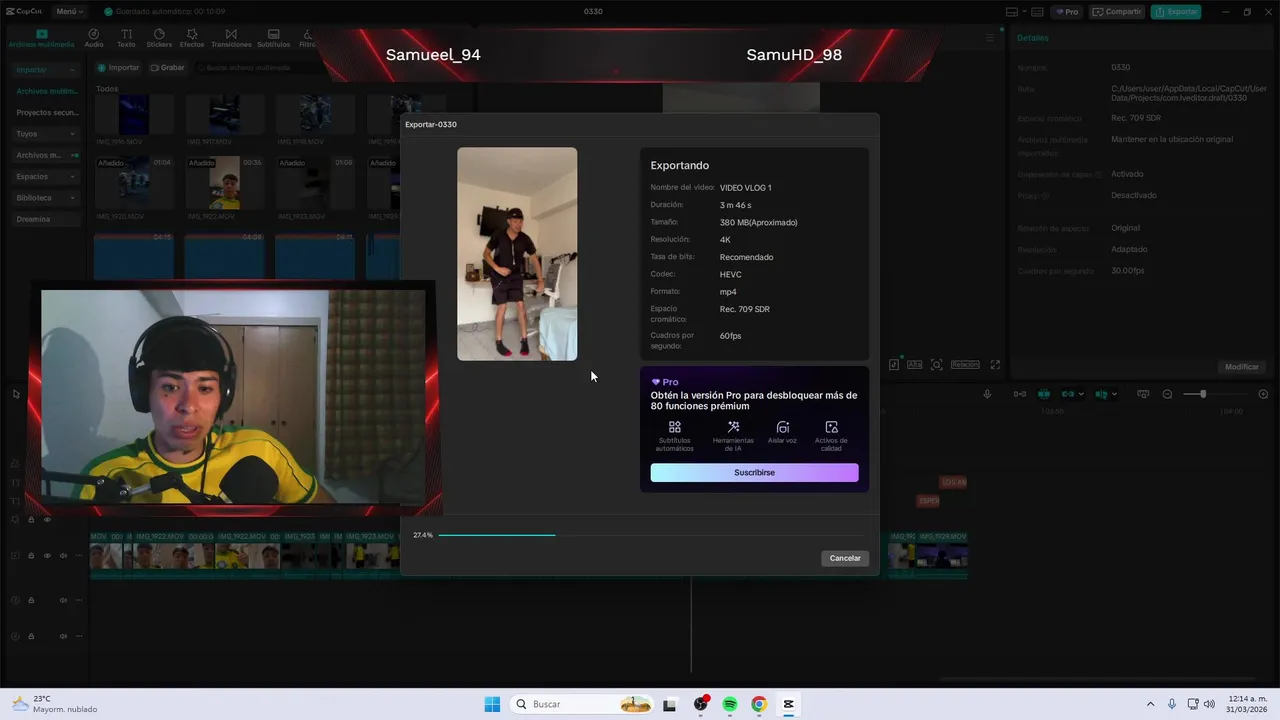Toggle visibility eye on main video track

point(47,555)
